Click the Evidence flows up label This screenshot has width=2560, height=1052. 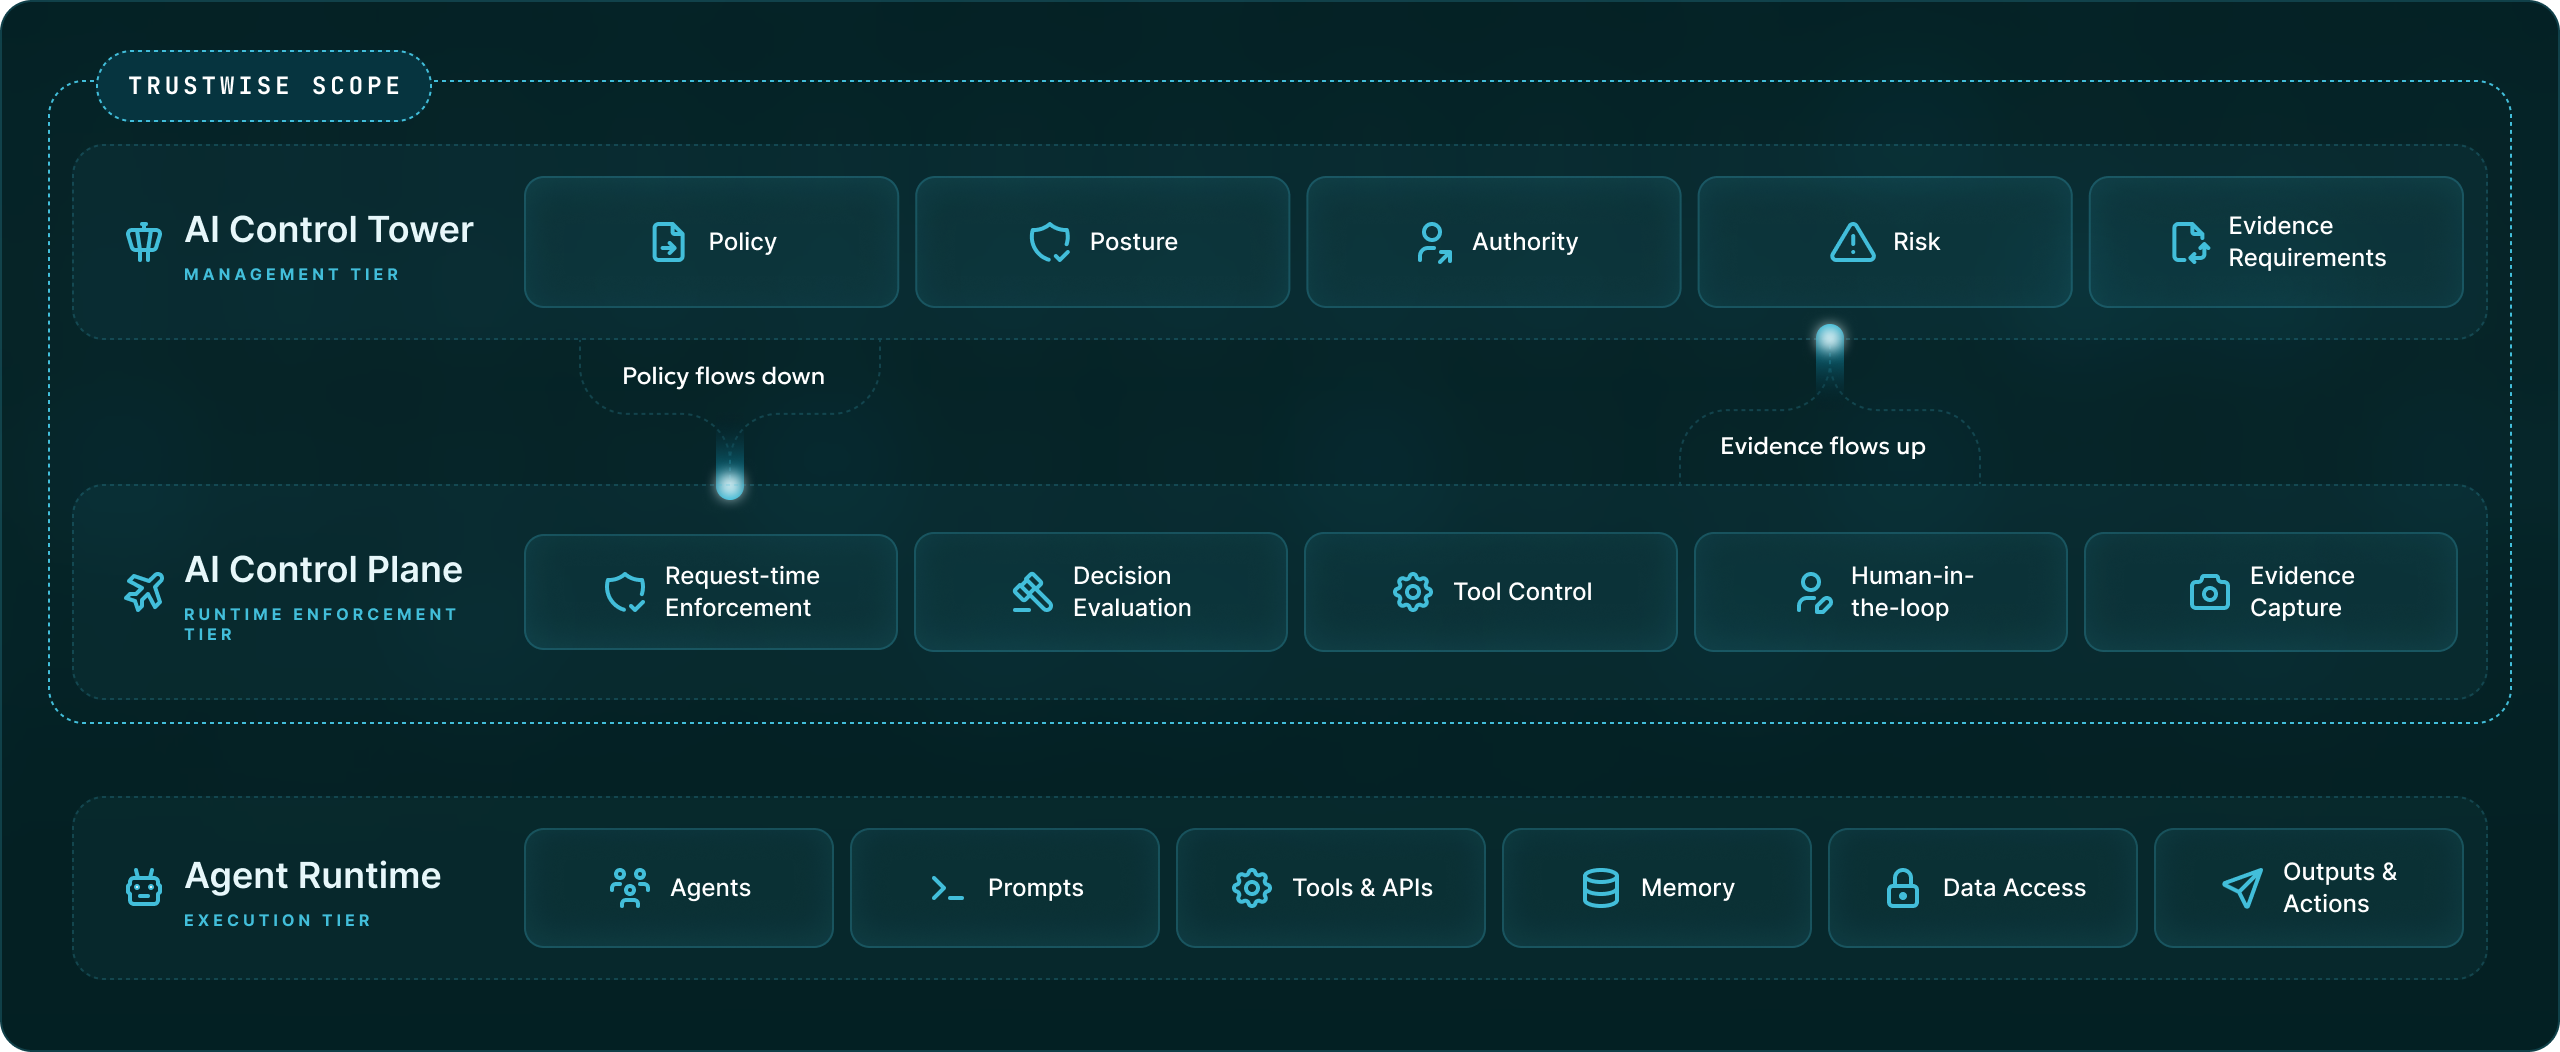[1823, 446]
